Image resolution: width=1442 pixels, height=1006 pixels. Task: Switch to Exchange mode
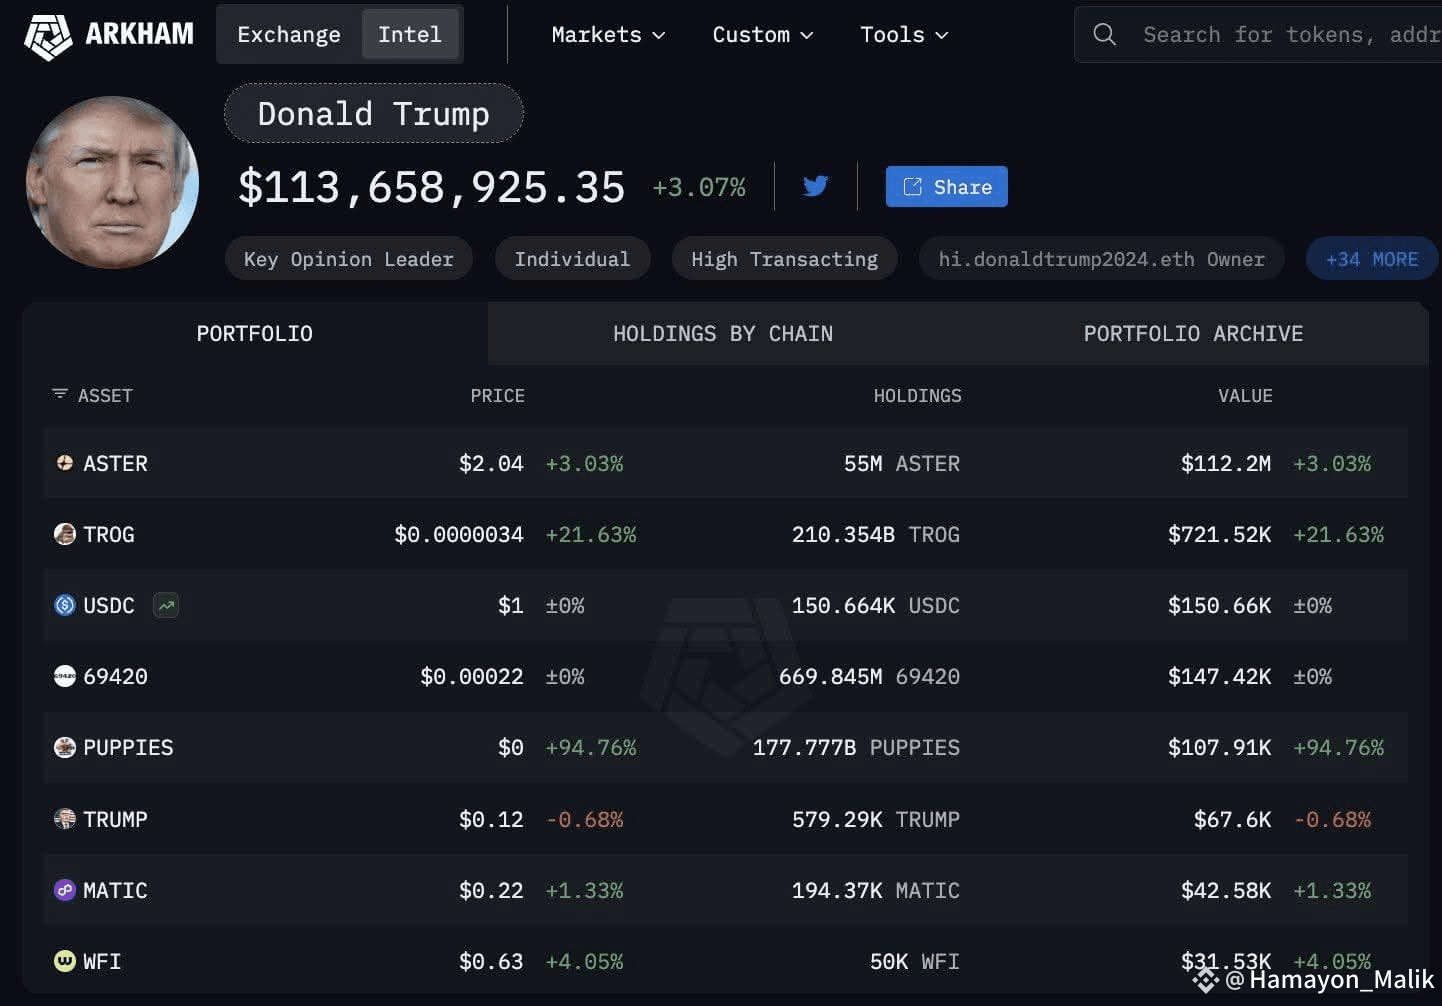point(289,34)
